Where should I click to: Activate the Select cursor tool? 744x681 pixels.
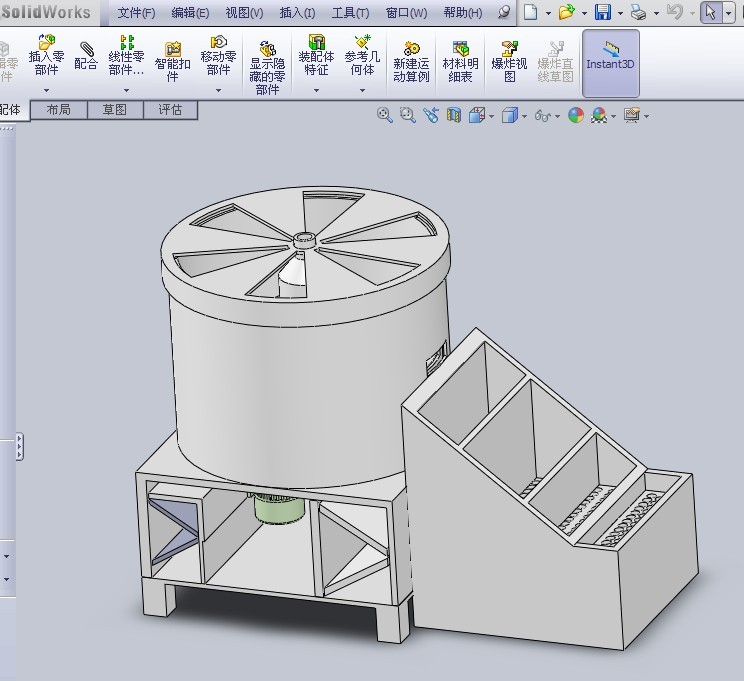pos(711,12)
